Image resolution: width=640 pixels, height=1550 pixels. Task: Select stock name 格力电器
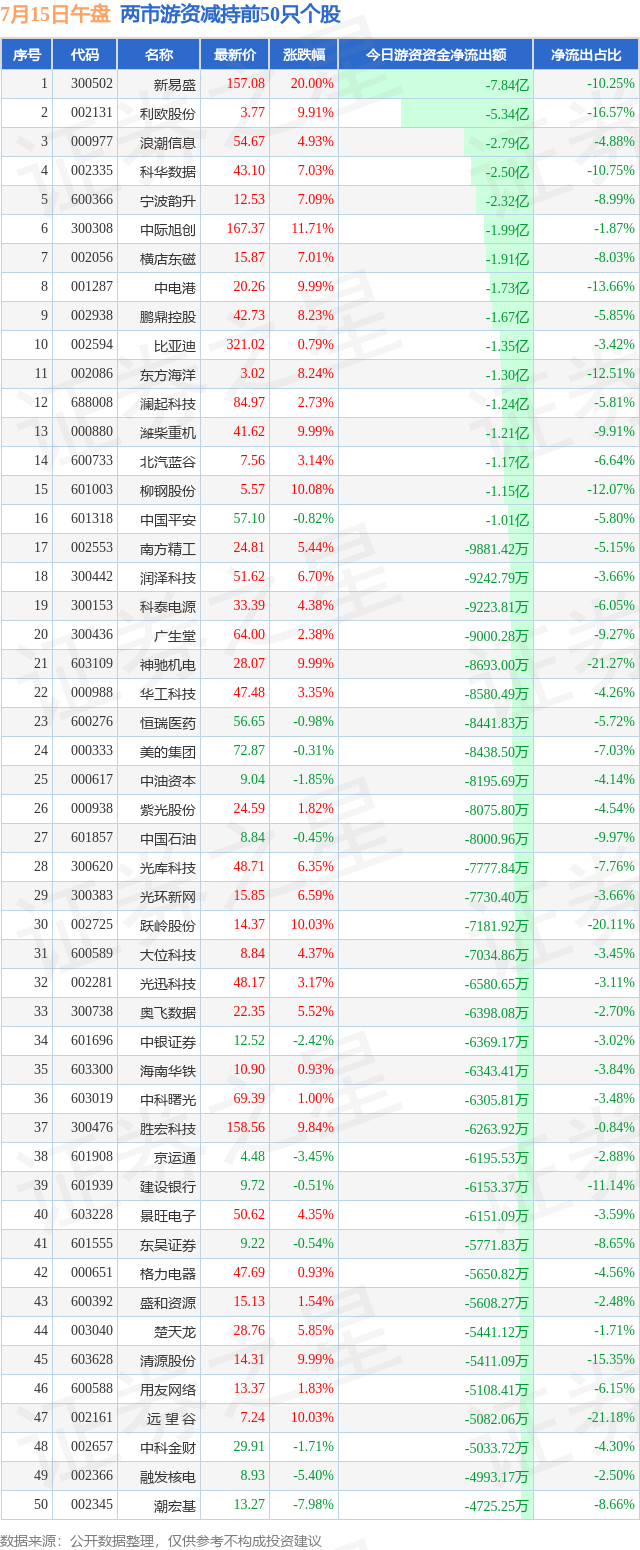(168, 1273)
